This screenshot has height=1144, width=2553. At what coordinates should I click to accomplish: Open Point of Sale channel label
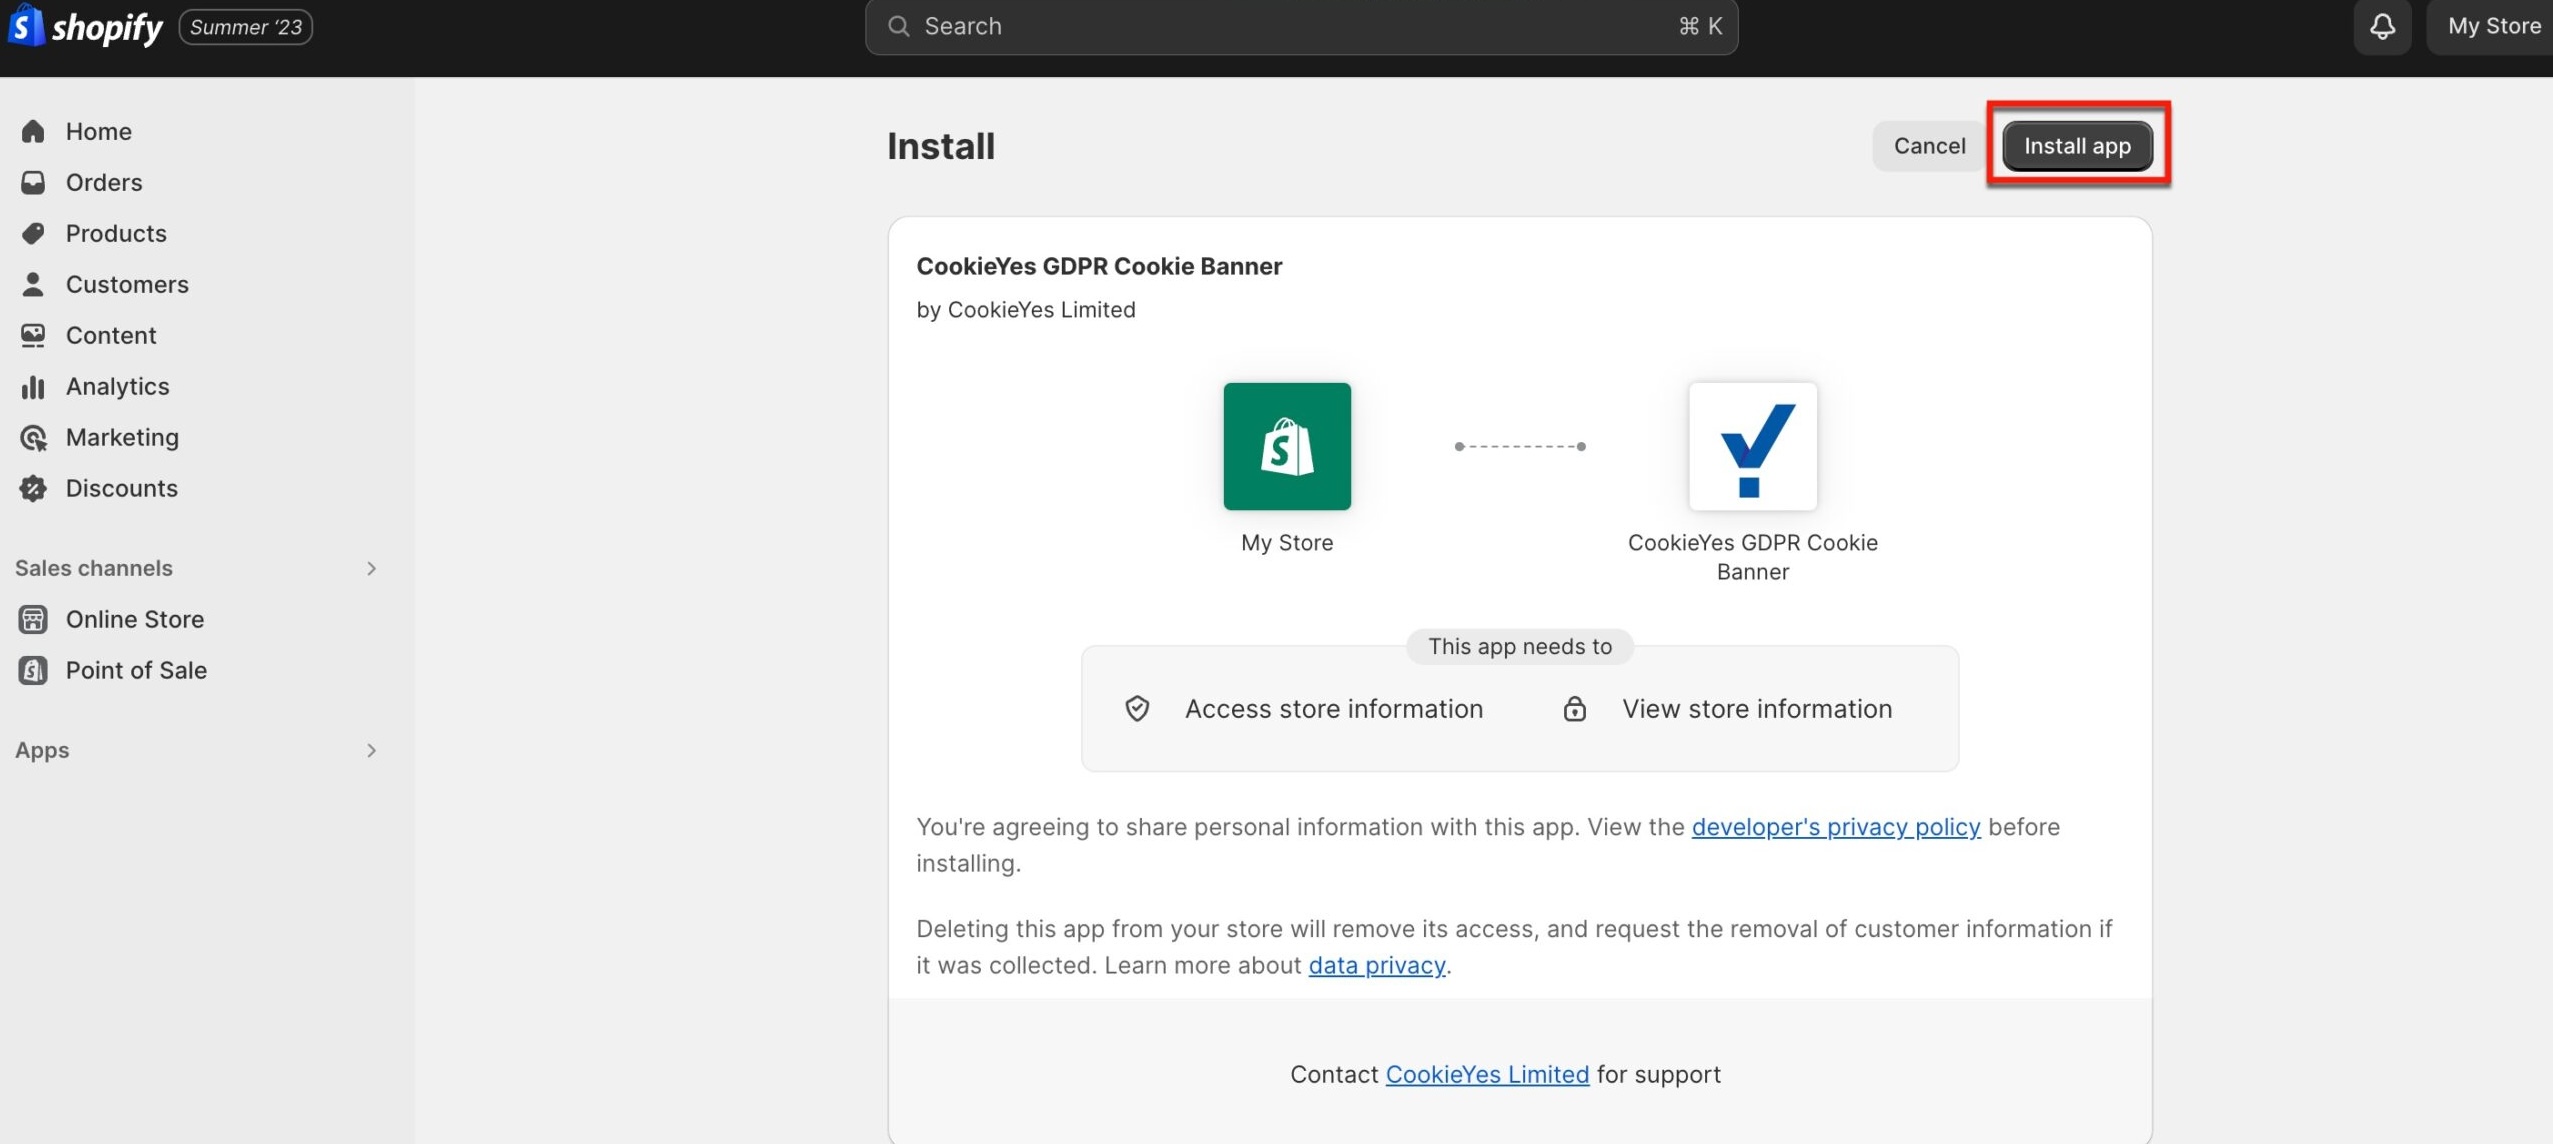tap(136, 670)
